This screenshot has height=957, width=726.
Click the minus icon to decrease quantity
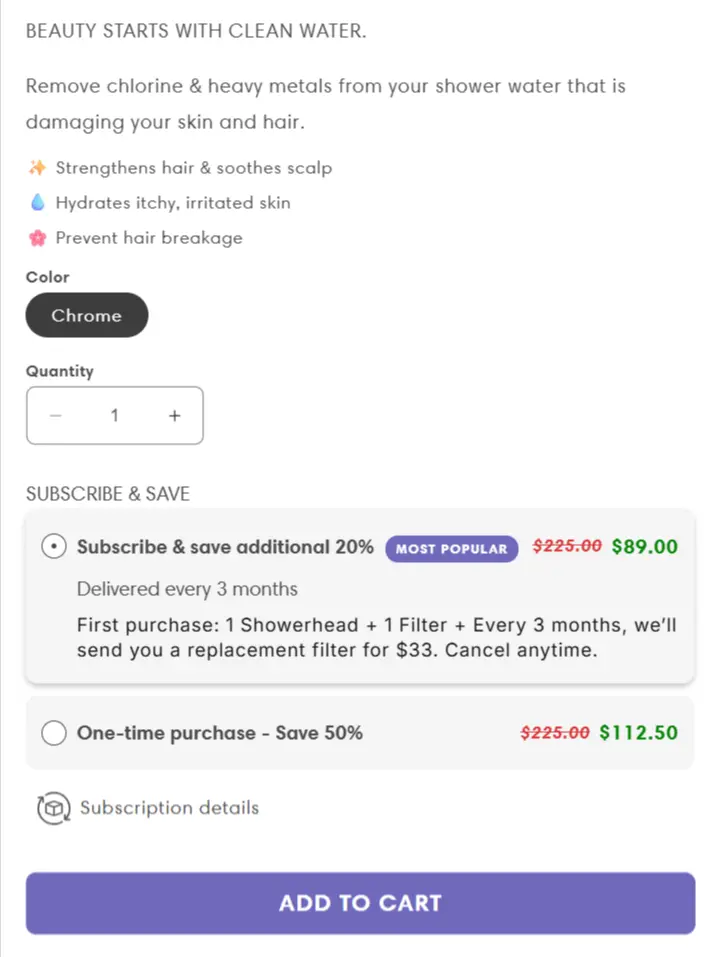pos(56,415)
